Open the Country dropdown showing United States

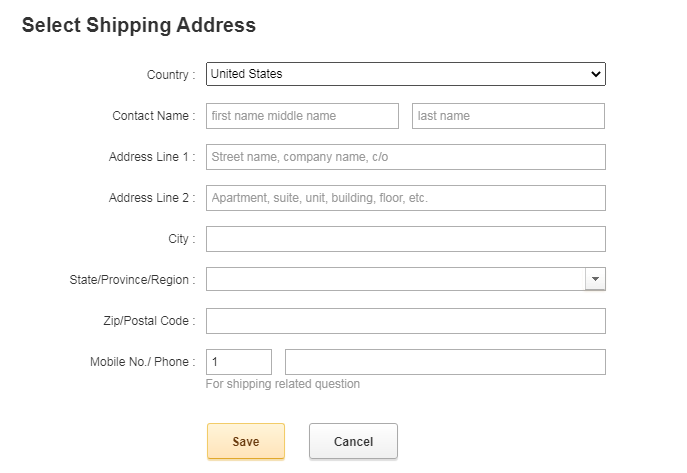click(x=405, y=74)
